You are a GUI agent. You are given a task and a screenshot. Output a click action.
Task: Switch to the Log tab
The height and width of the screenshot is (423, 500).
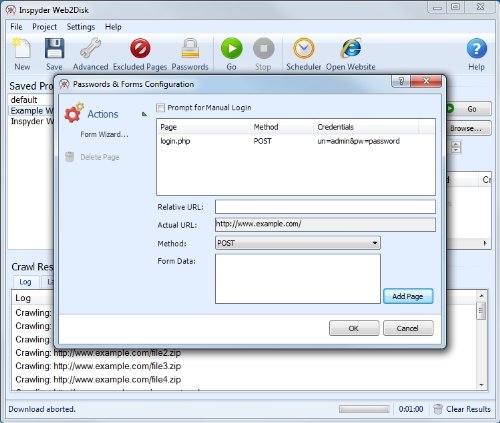click(25, 282)
